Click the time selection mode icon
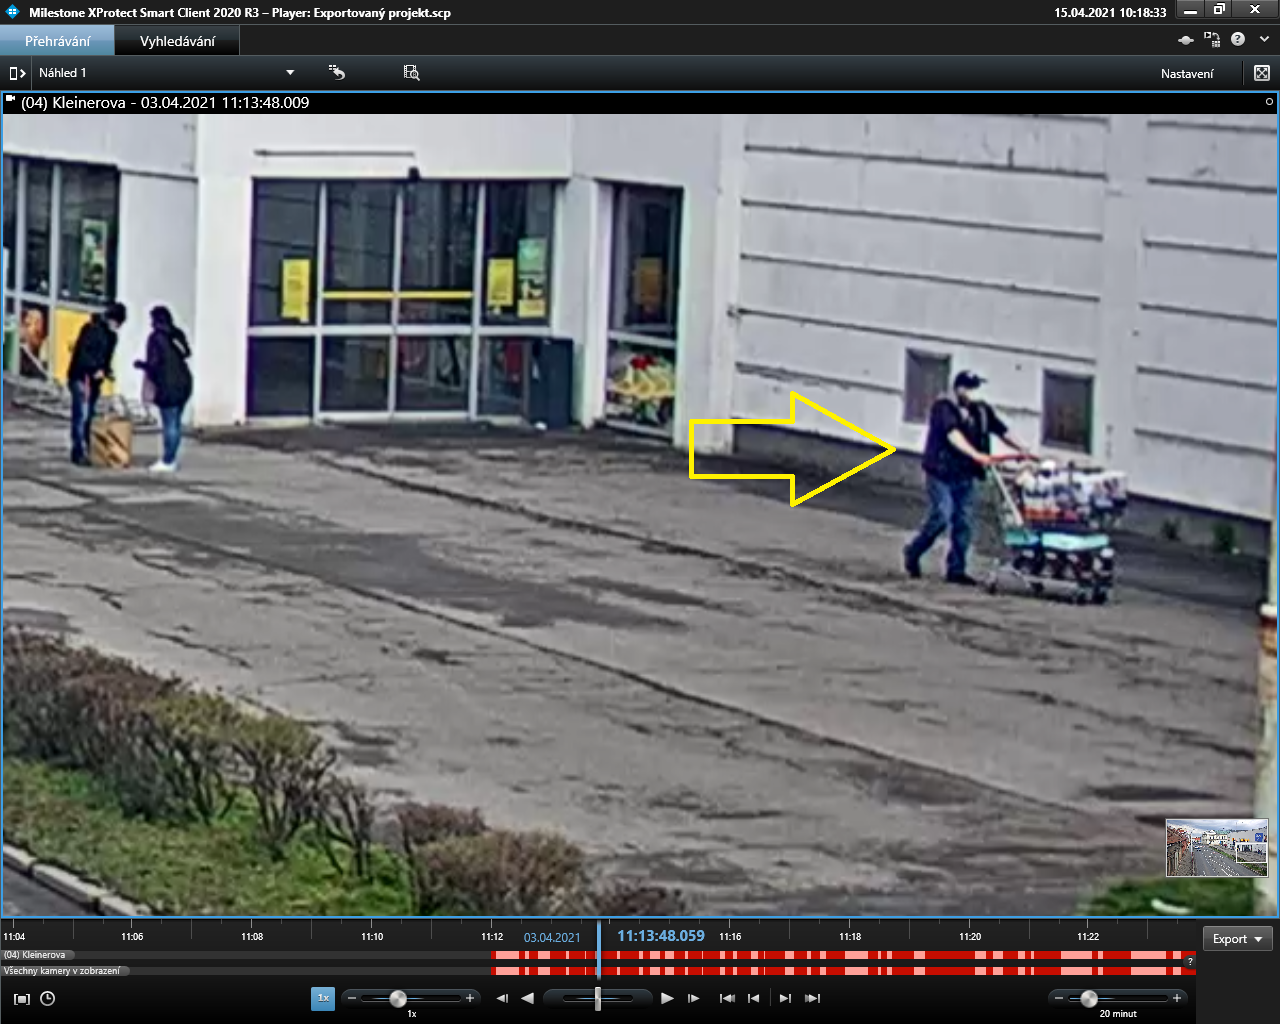Viewport: 1280px width, 1024px height. coord(22,998)
